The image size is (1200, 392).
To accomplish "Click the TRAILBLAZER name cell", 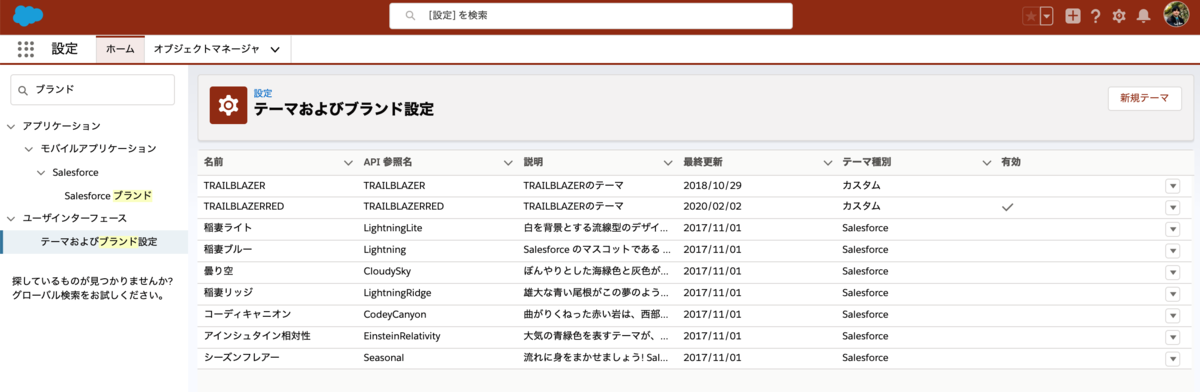I will (234, 186).
